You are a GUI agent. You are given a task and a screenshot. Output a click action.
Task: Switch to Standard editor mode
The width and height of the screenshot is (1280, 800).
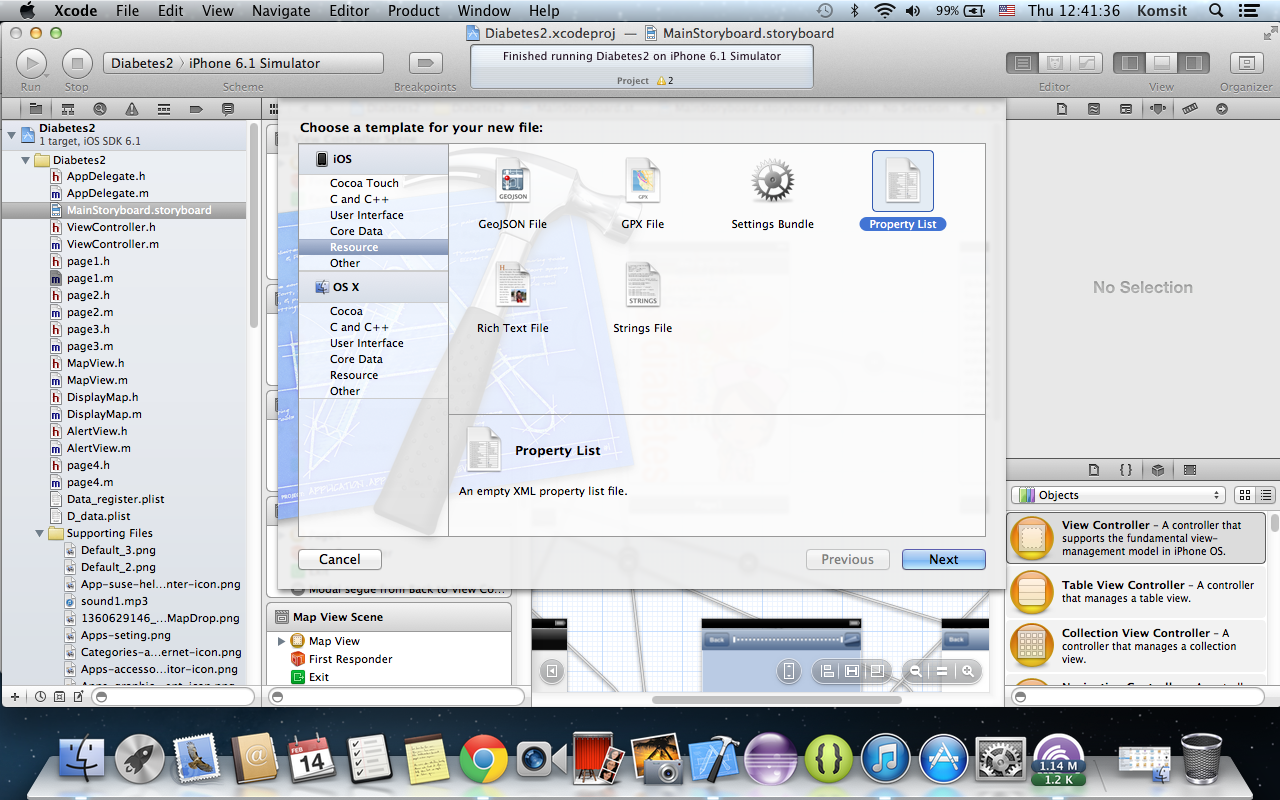coord(1023,63)
